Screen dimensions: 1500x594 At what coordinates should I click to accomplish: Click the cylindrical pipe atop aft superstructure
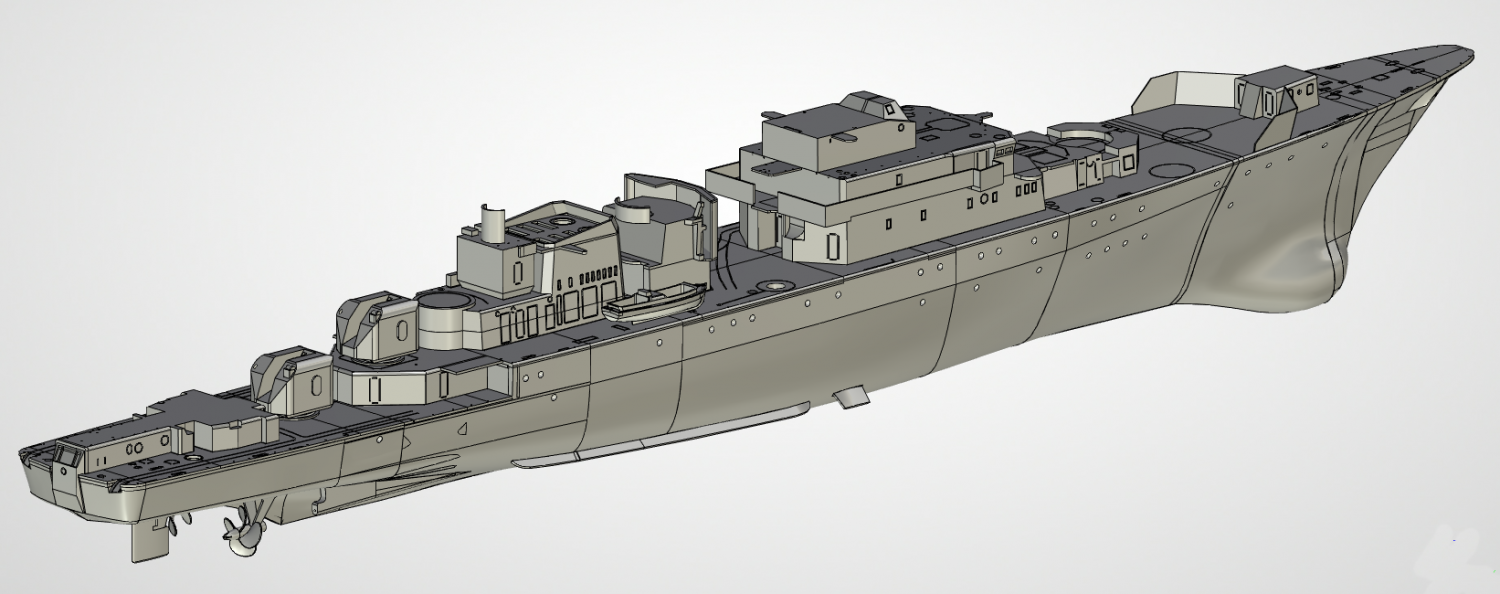pyautogui.click(x=492, y=220)
